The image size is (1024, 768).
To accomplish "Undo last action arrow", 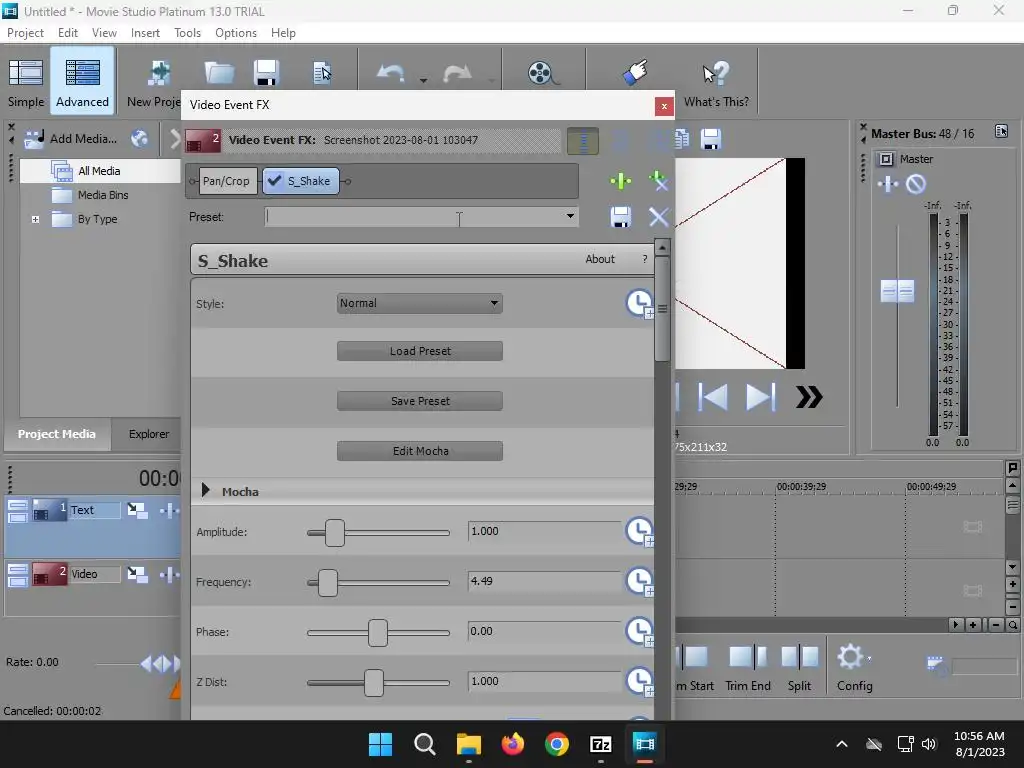I will pos(391,73).
